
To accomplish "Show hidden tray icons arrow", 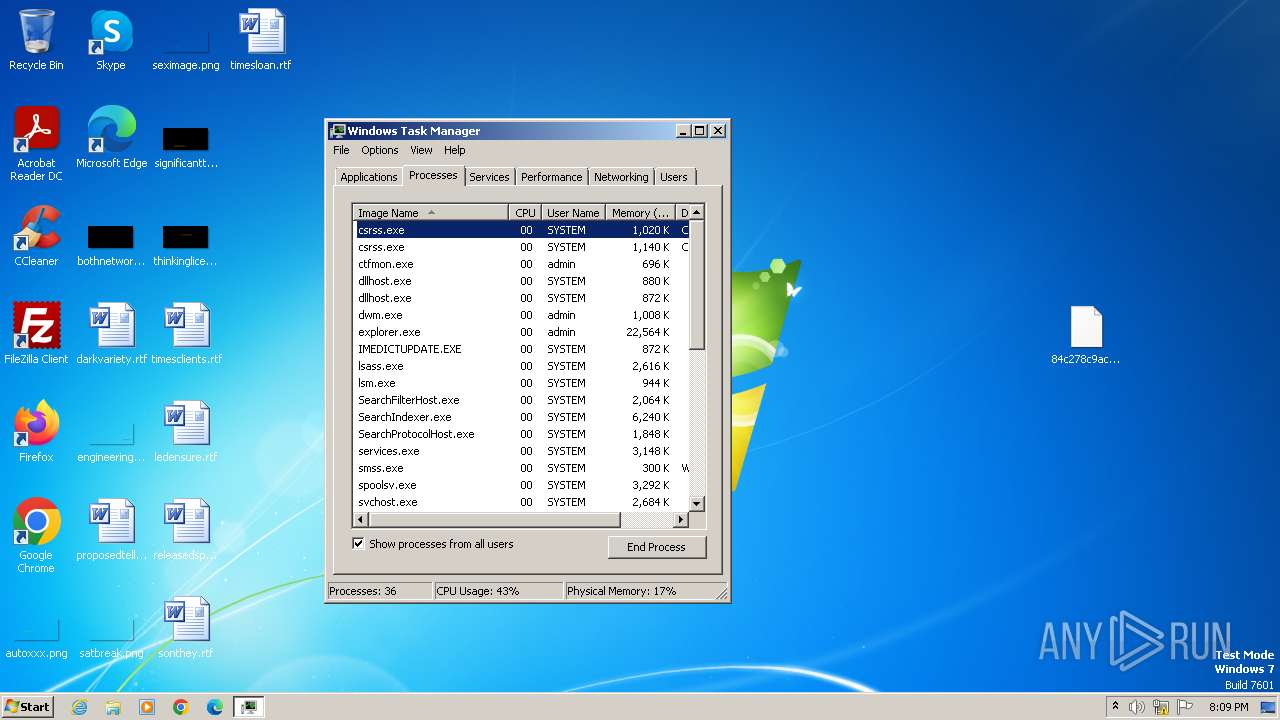I will tap(1115, 707).
